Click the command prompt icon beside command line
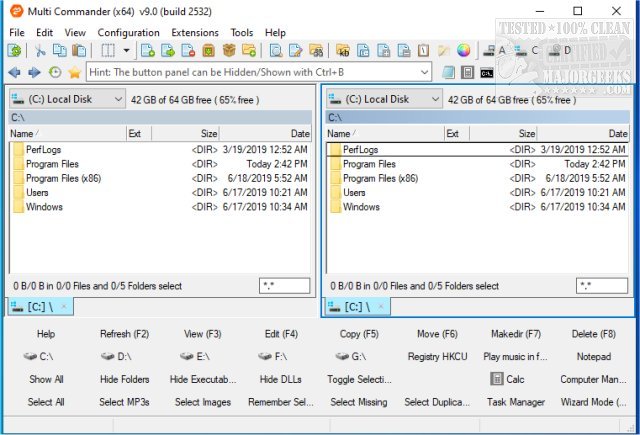 (487, 73)
